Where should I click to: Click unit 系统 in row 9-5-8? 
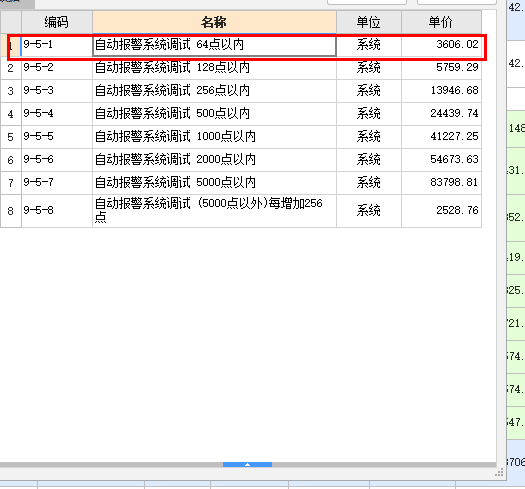[369, 211]
